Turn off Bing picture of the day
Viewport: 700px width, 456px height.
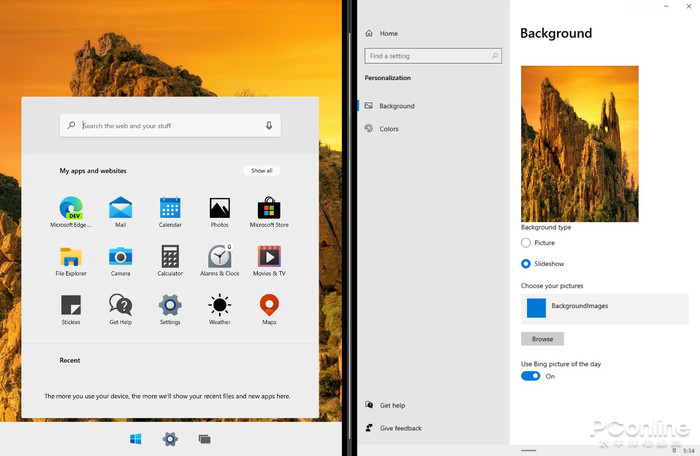[531, 376]
